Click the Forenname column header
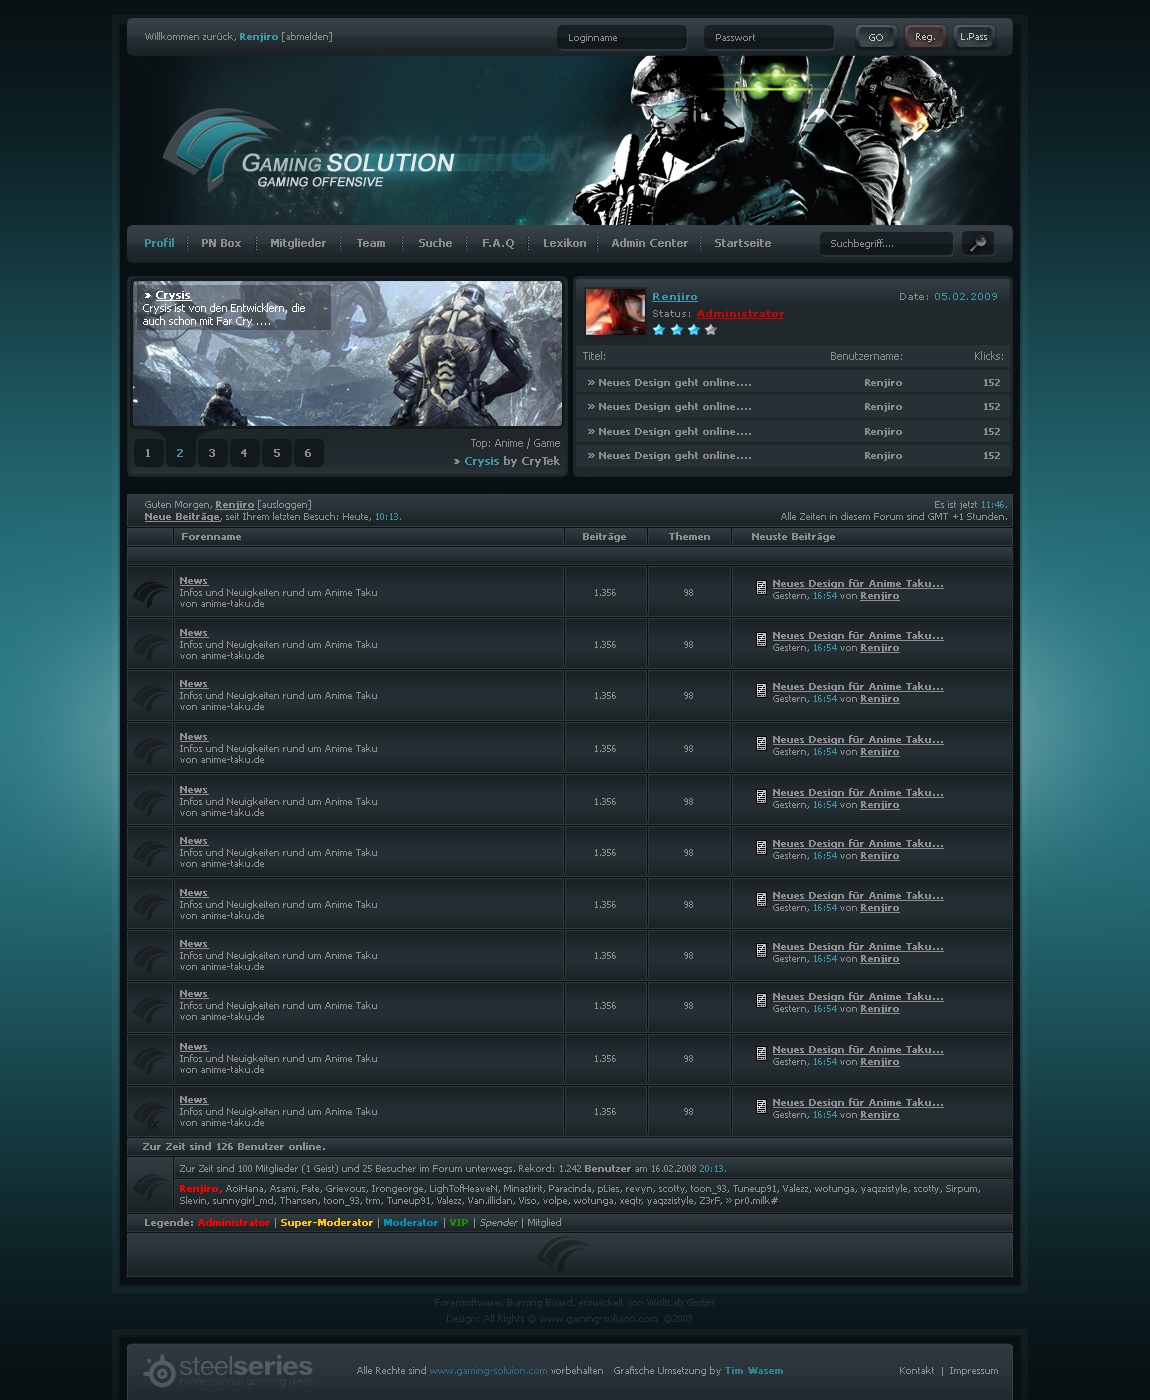The image size is (1150, 1400). [211, 537]
